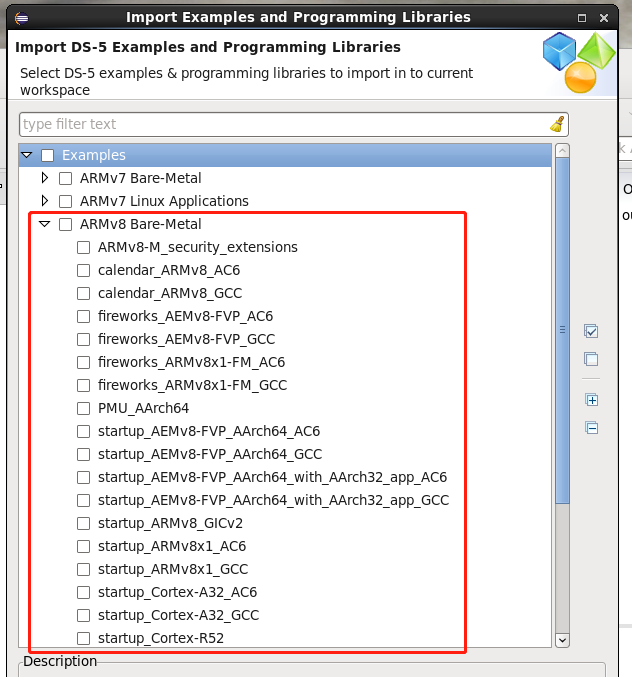Close the Import Examples dialog

604,18
